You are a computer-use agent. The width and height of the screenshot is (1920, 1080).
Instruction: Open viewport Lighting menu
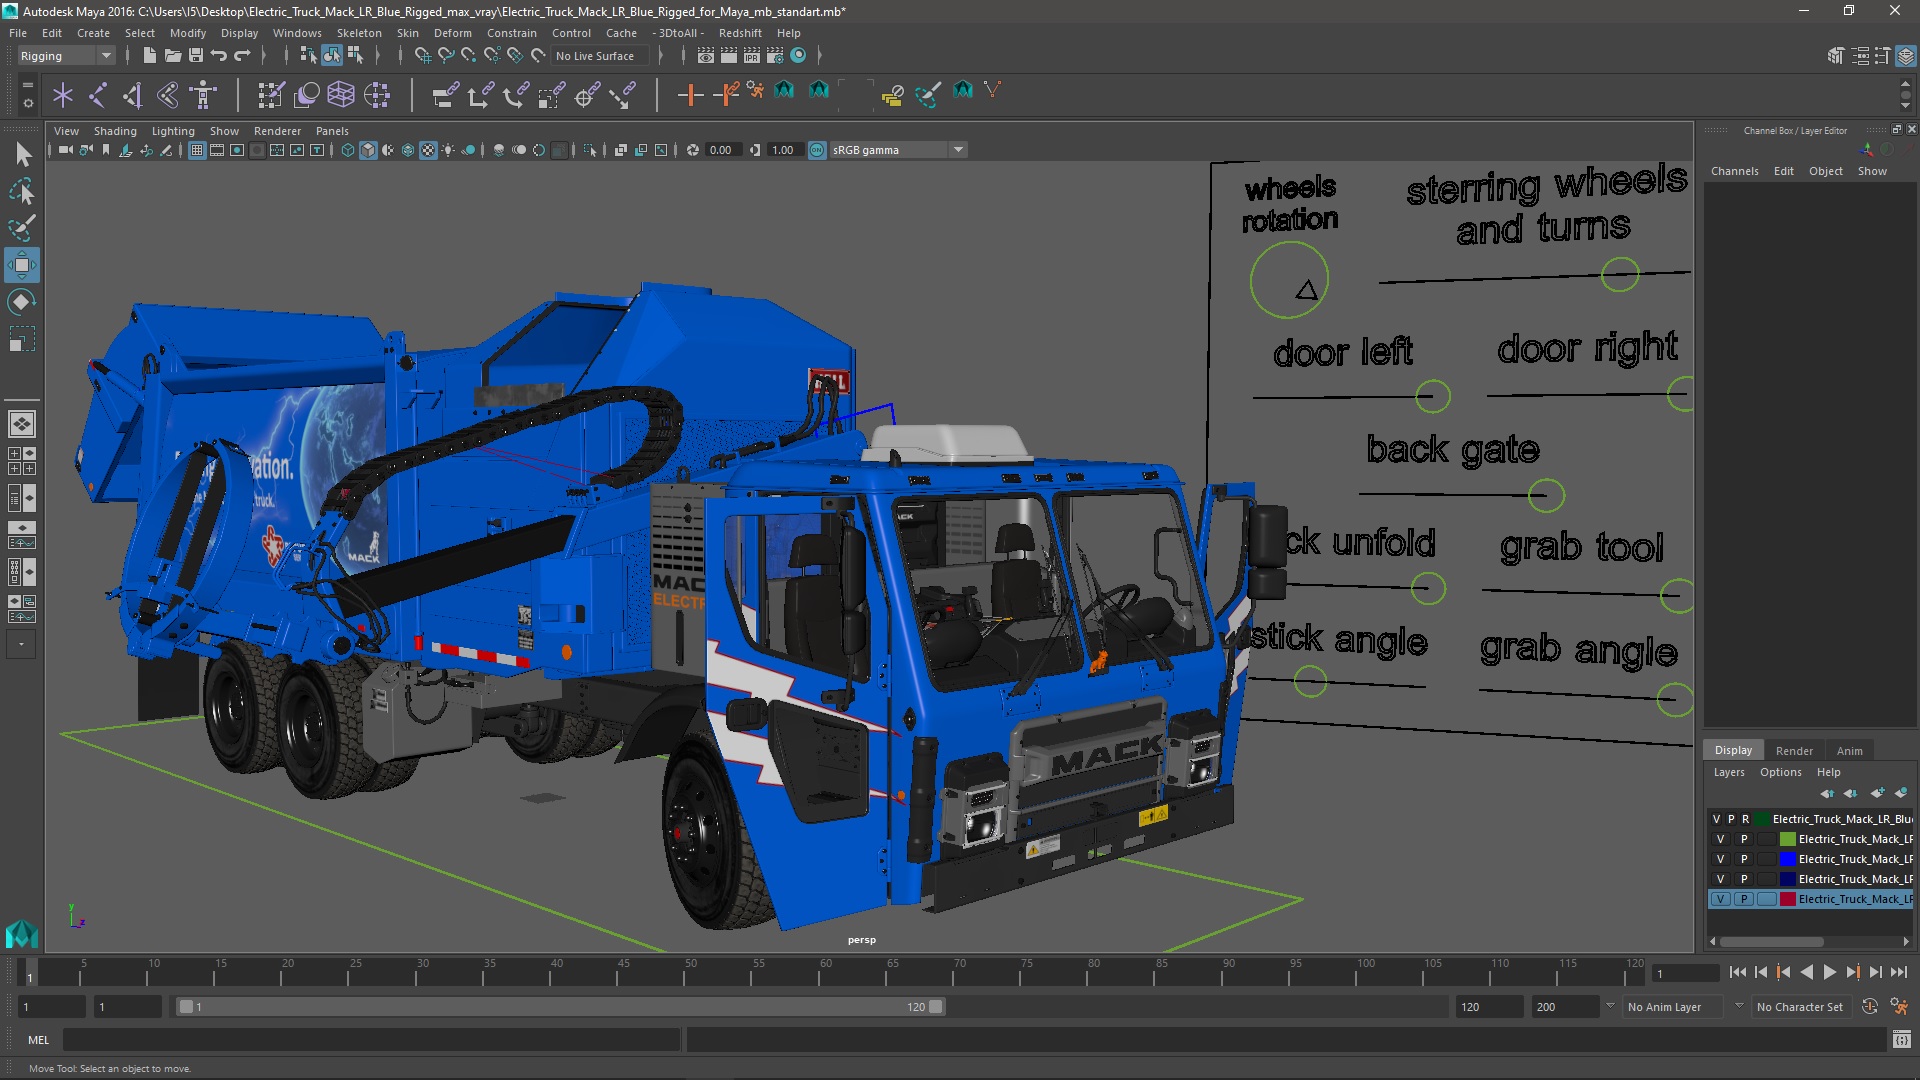tap(173, 131)
